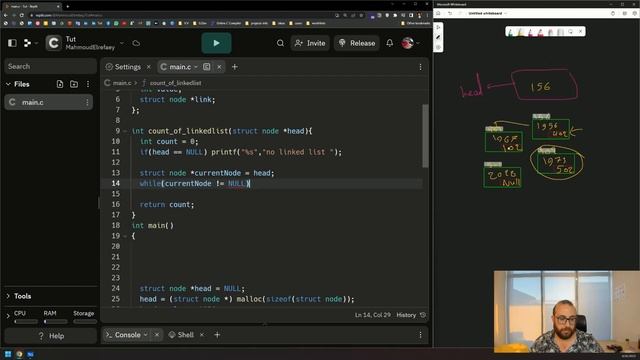Click the format icon on main.c tab
Viewport: 640px width, 360px height.
point(207,67)
